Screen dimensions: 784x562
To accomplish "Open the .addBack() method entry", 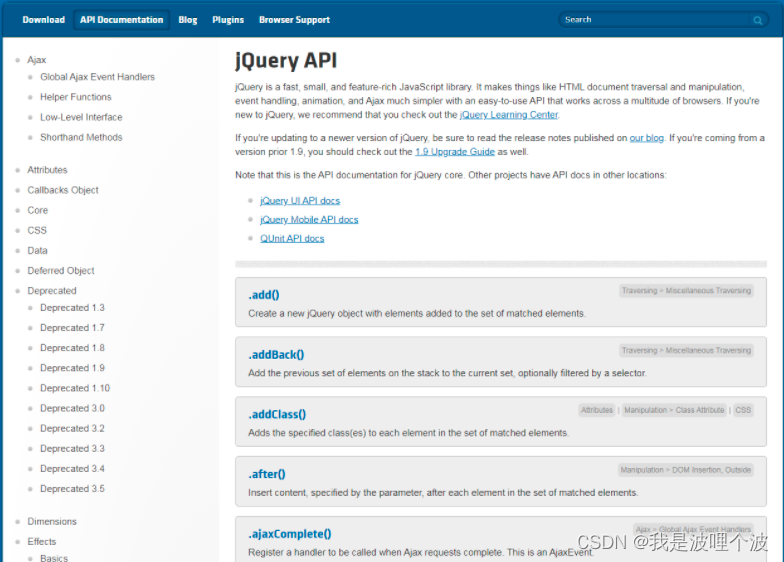I will tap(276, 354).
